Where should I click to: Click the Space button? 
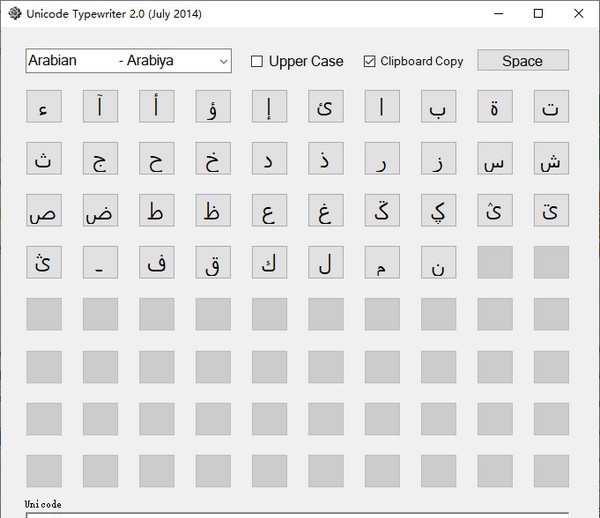[x=523, y=60]
